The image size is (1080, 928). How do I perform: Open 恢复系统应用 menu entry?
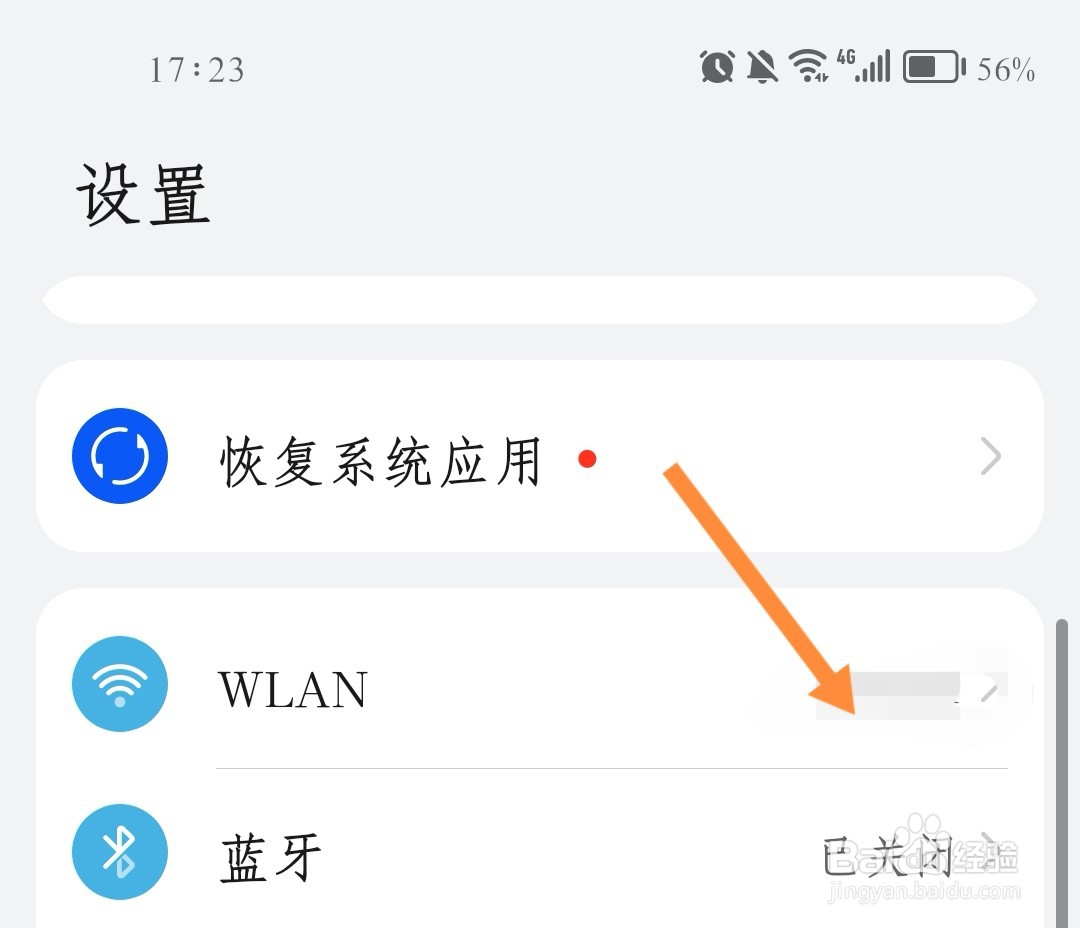540,456
